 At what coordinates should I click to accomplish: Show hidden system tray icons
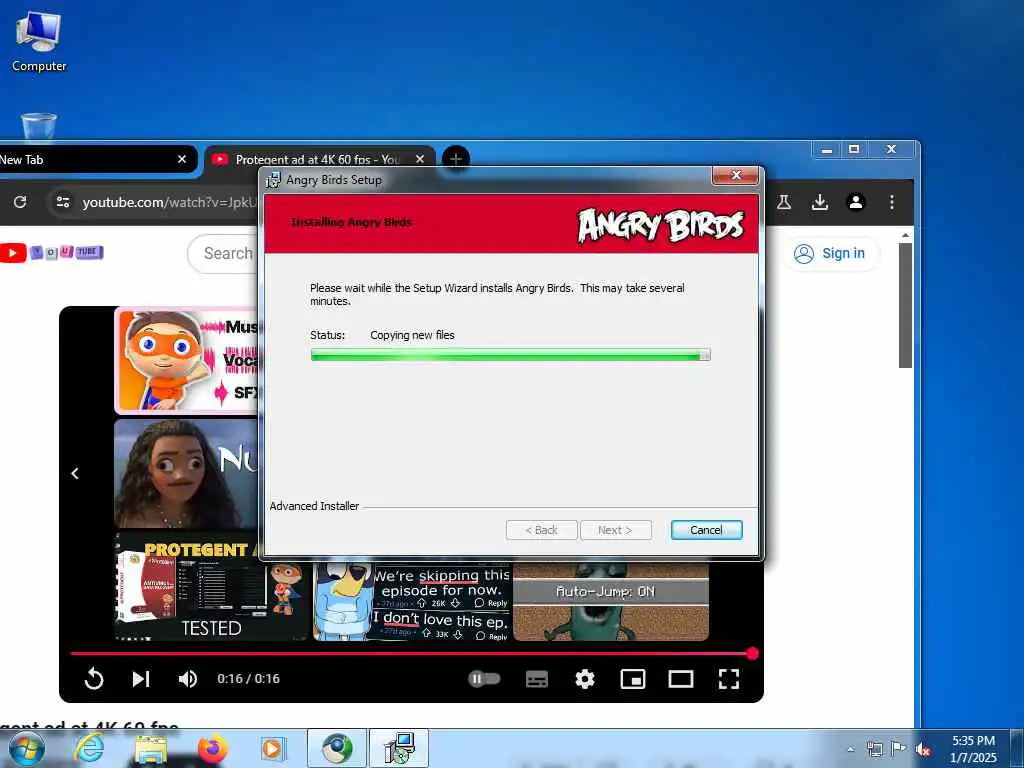[x=850, y=749]
